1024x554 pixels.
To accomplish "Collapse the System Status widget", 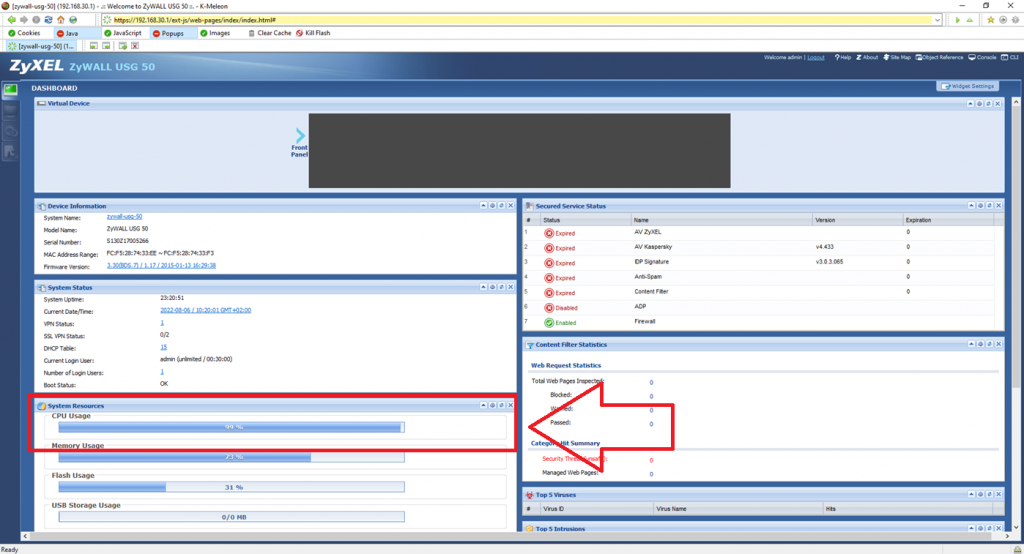I will tap(483, 287).
